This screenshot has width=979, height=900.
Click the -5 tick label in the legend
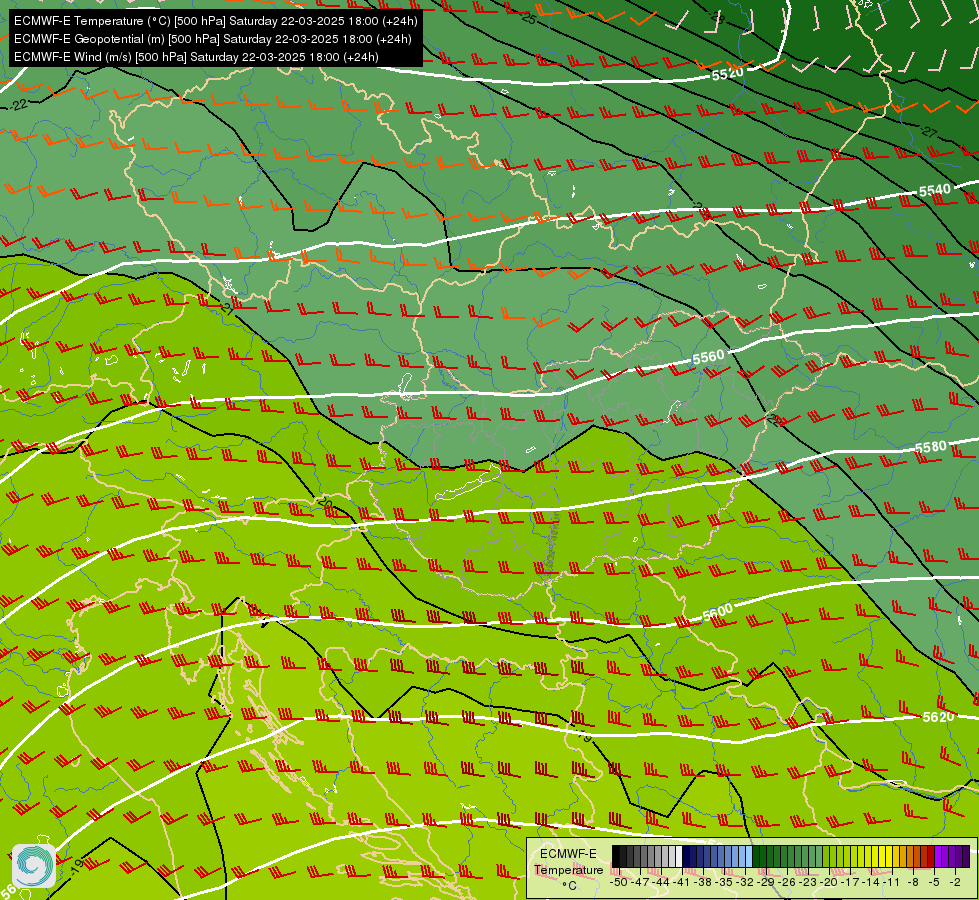click(934, 882)
